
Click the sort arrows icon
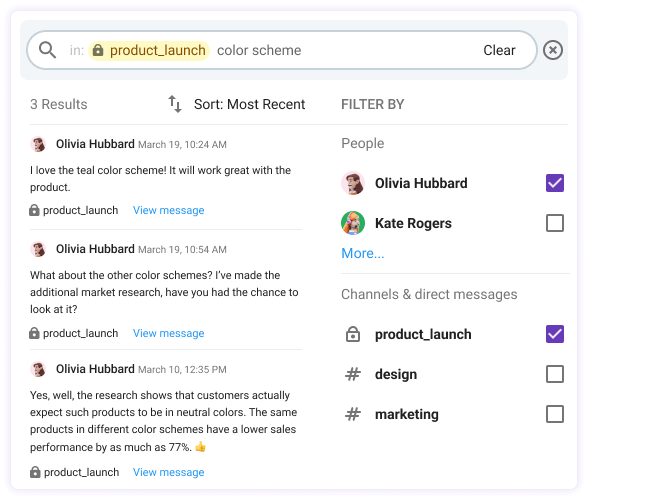175,104
